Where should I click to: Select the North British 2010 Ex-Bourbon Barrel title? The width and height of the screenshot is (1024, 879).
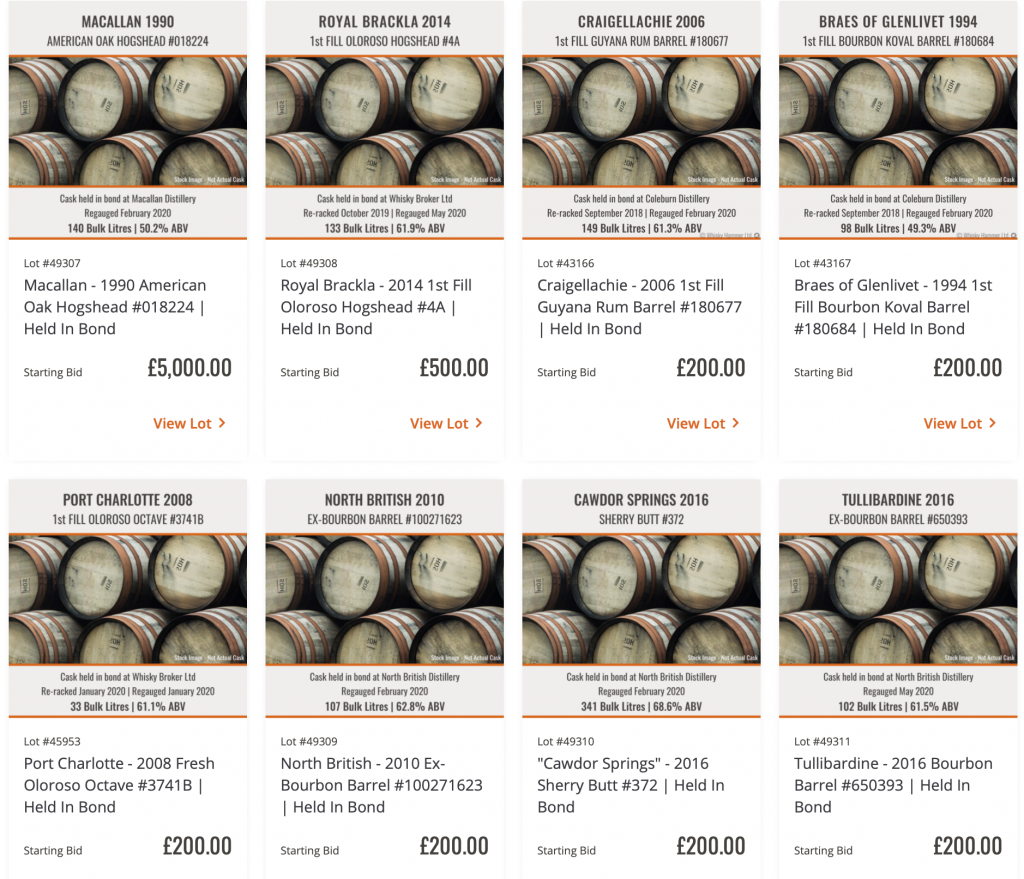381,785
